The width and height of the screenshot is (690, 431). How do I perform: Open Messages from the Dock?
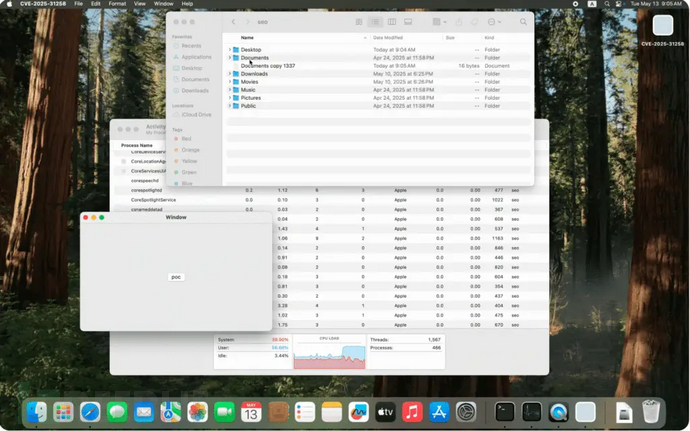pyautogui.click(x=117, y=413)
